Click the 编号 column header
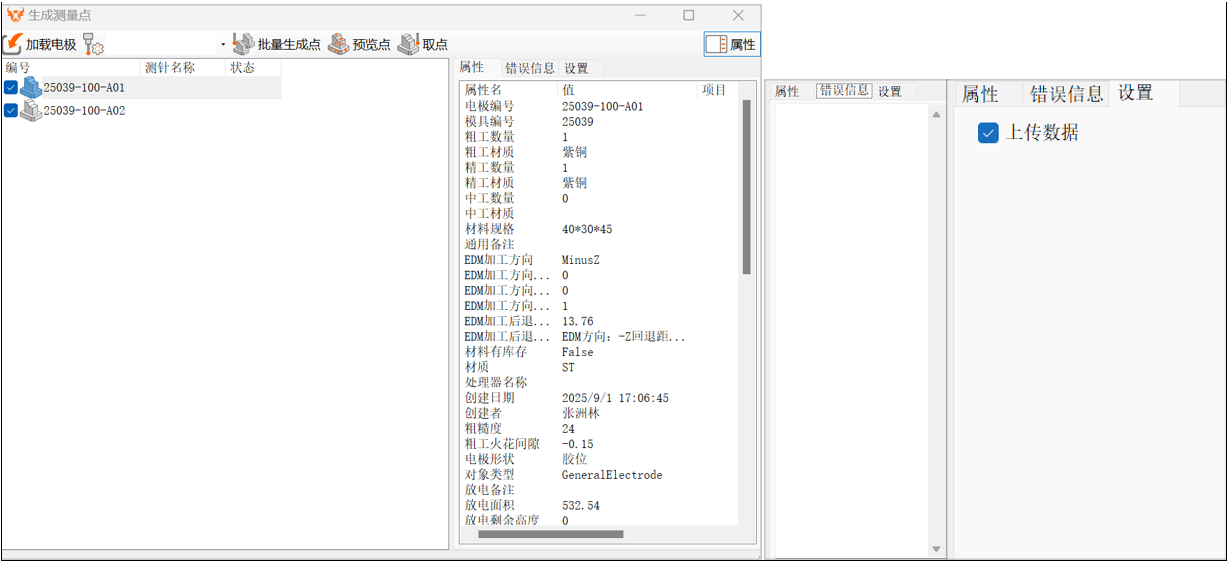This screenshot has height=563, width=1229. pyautogui.click(x=18, y=68)
